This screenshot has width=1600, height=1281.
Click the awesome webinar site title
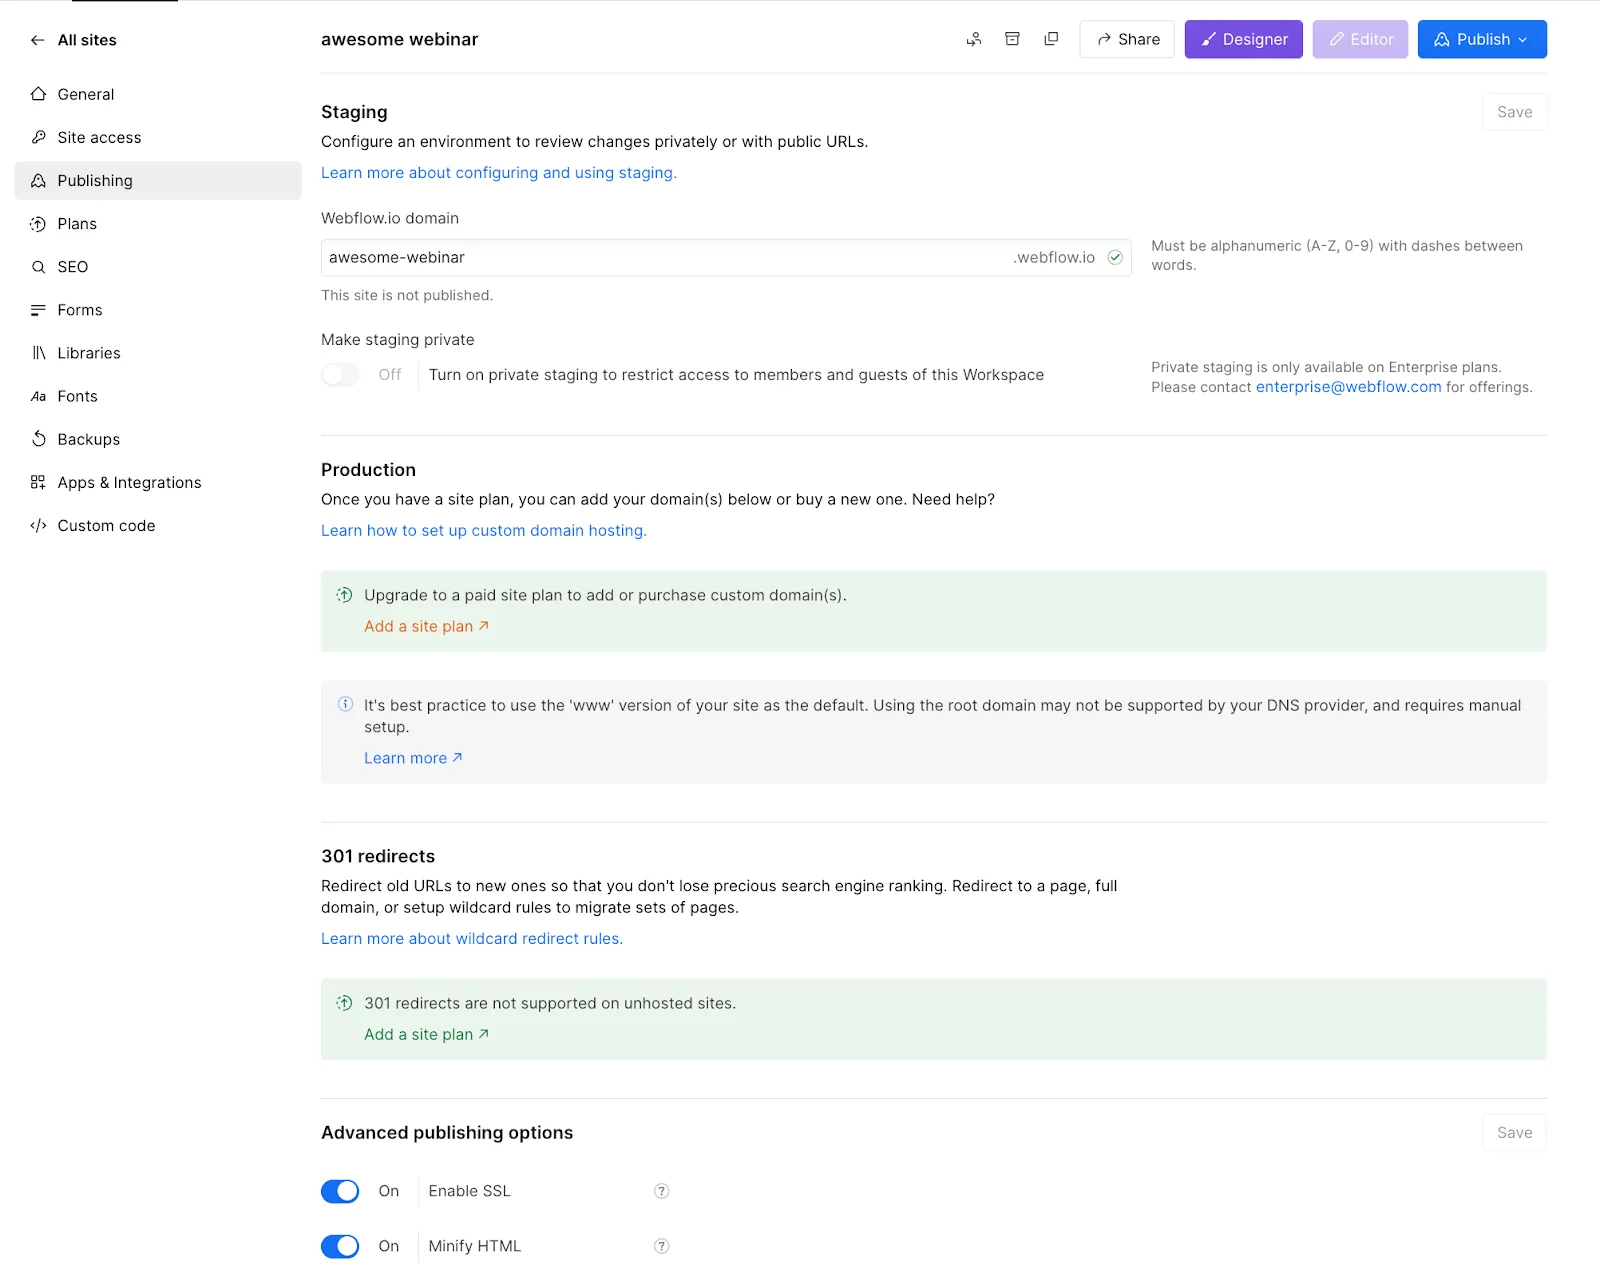[x=399, y=39]
